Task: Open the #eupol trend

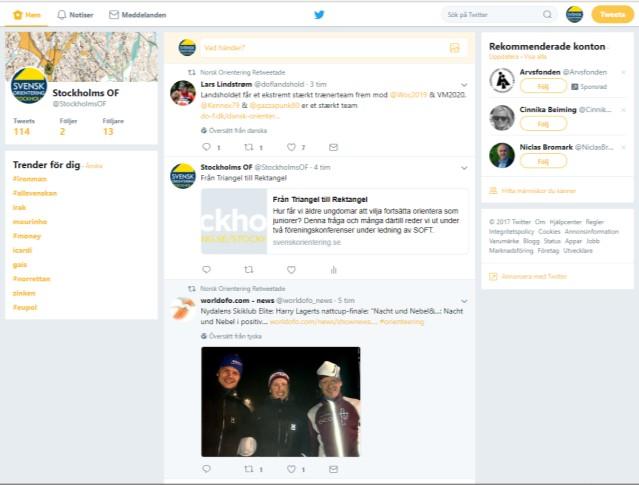Action: click(x=25, y=307)
